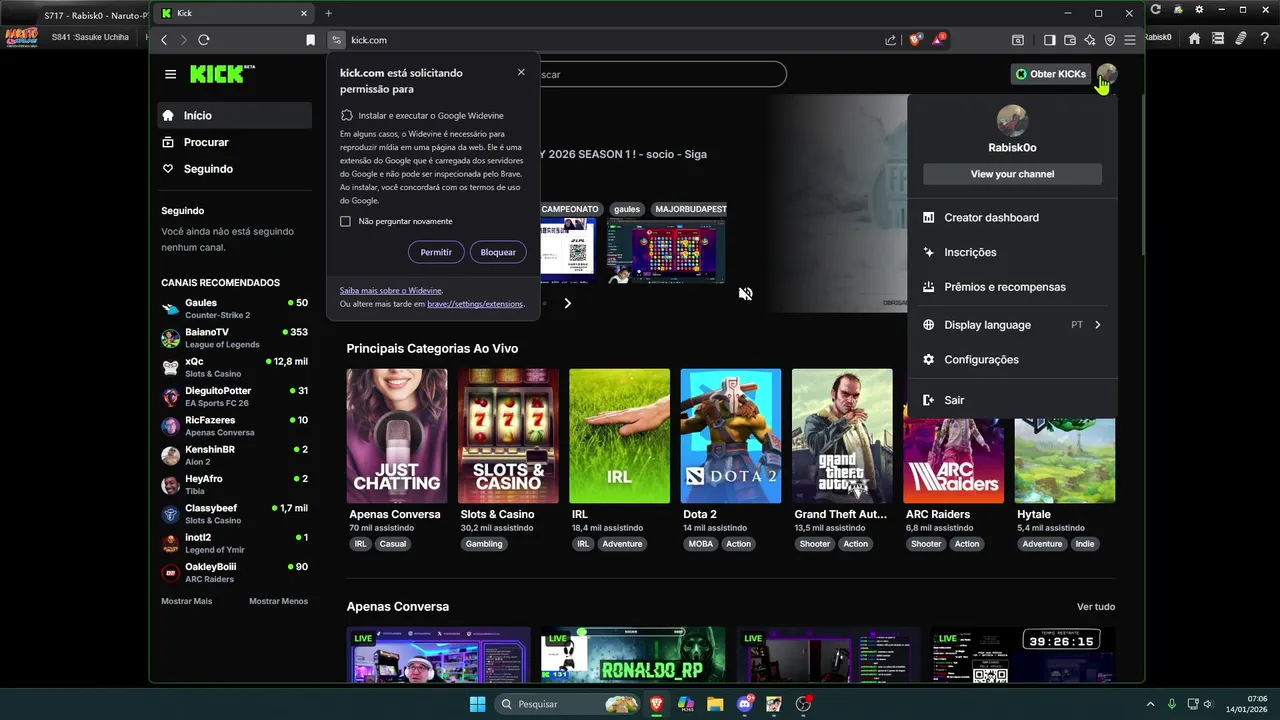Open the xQc recommended channel
1280x720 pixels.
234,367
